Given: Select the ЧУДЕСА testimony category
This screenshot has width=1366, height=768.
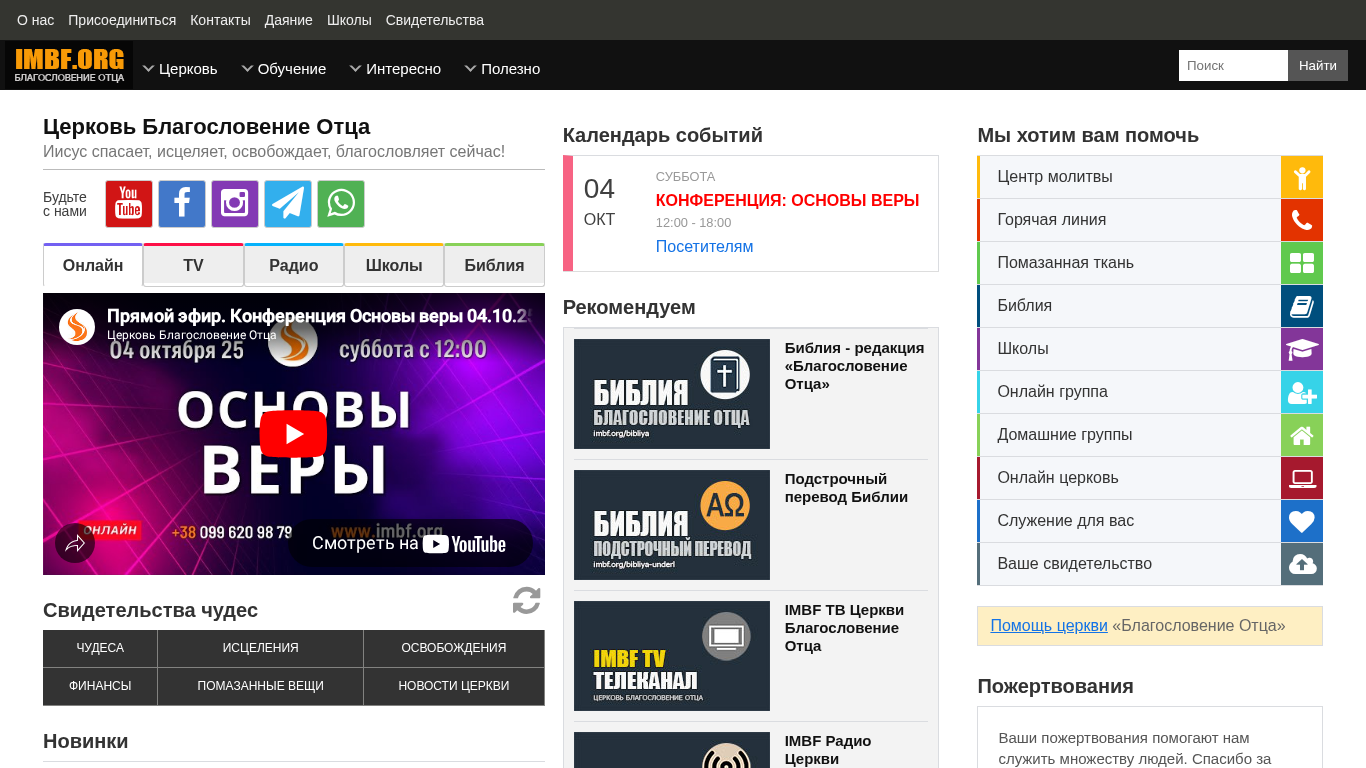Looking at the screenshot, I should click(x=100, y=648).
